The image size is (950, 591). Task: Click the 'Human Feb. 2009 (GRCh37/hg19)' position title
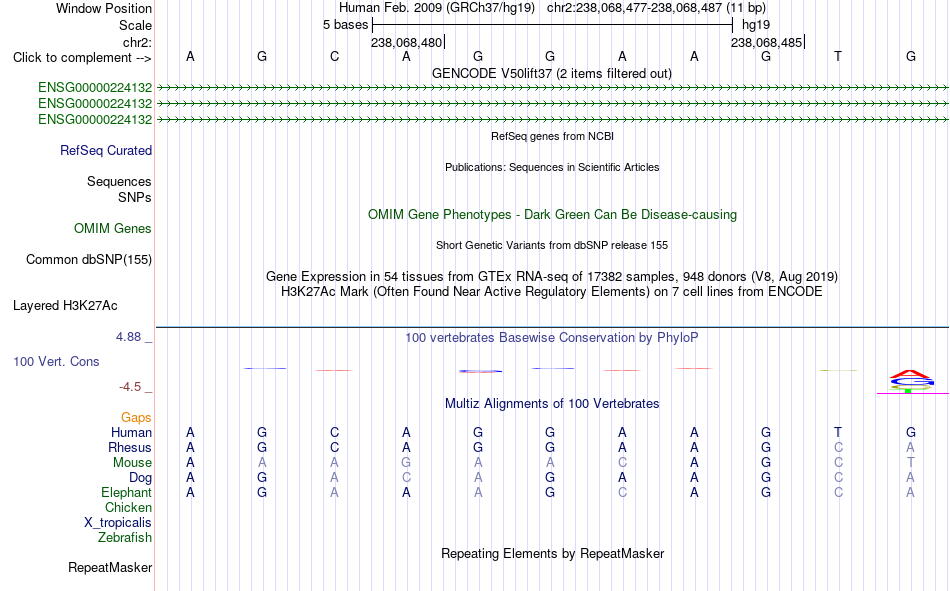coord(437,8)
